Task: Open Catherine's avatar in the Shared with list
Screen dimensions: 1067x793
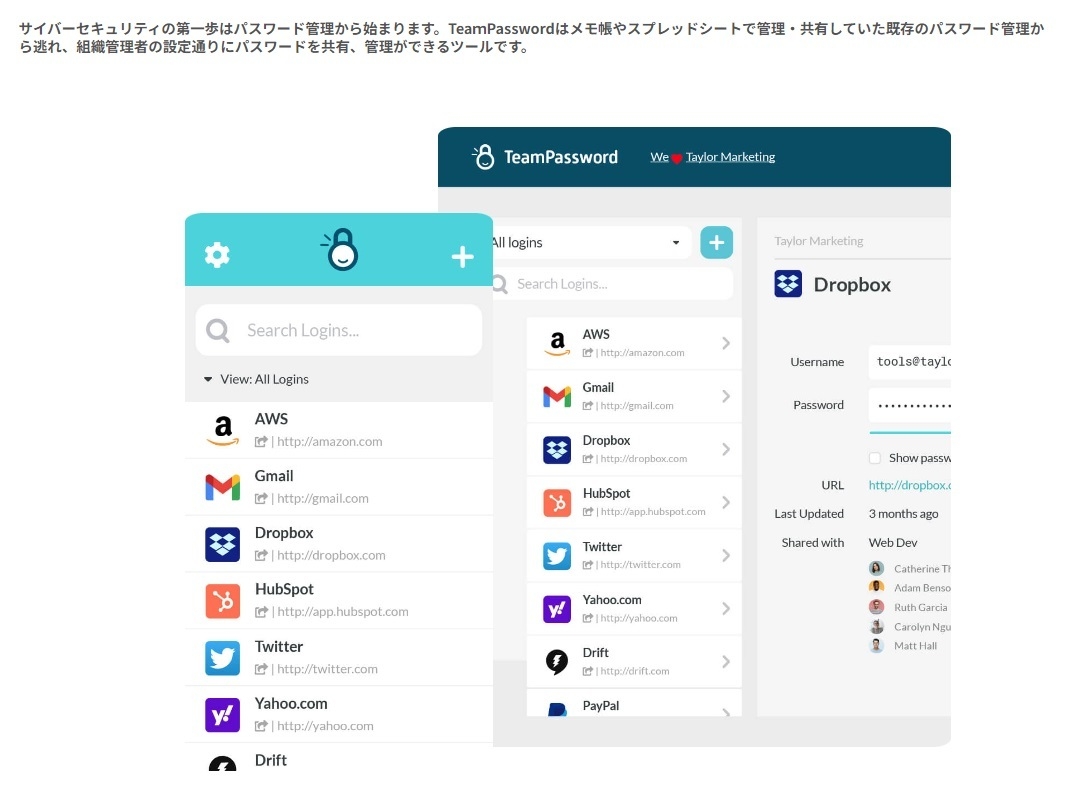Action: [876, 567]
